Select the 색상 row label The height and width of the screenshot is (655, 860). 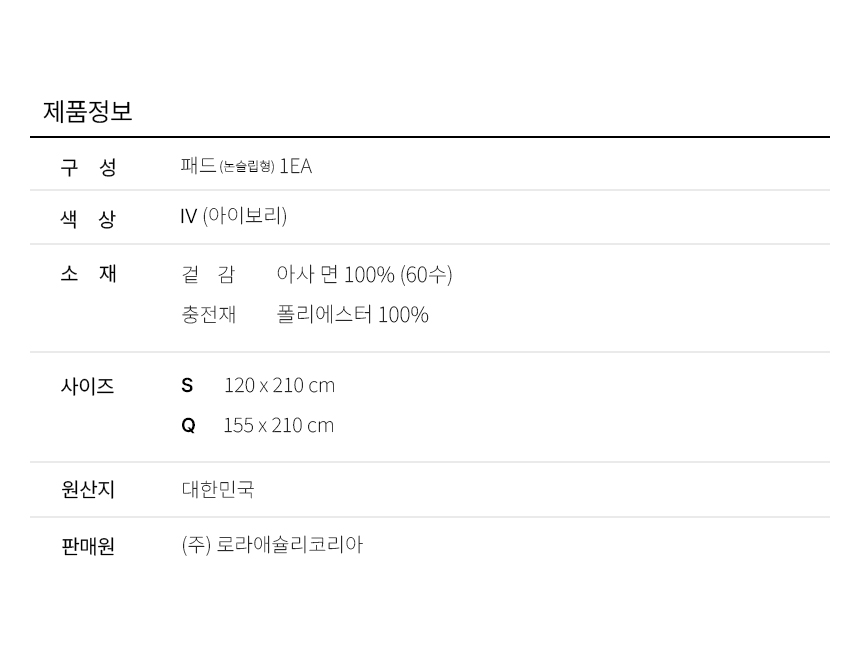click(88, 219)
